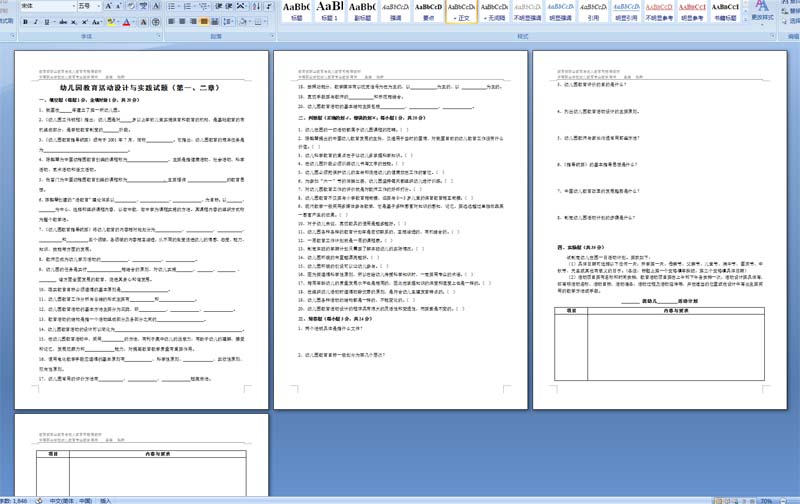
Task: Align text to the right
Action: [x=193, y=21]
